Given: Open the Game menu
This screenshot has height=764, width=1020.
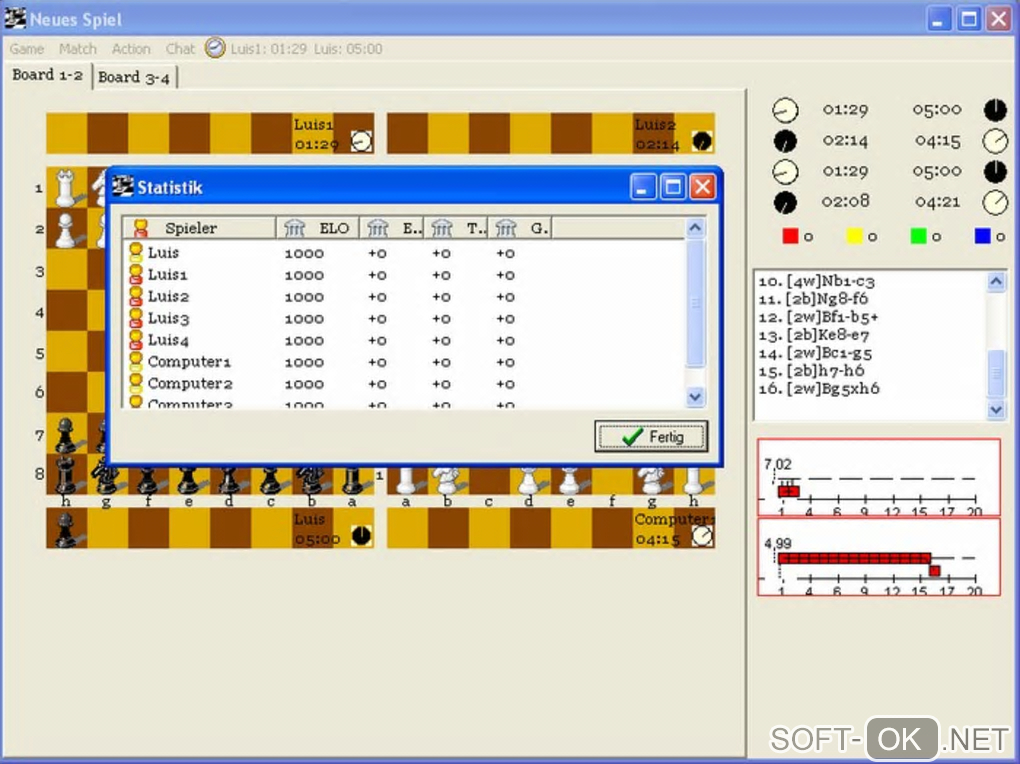Looking at the screenshot, I should [x=27, y=49].
